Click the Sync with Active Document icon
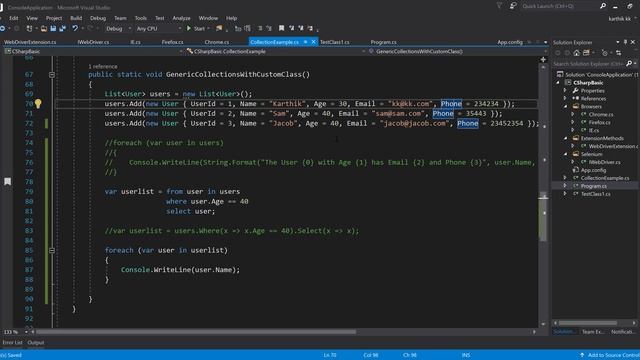Screen dimensions: 640x360 click(618, 53)
